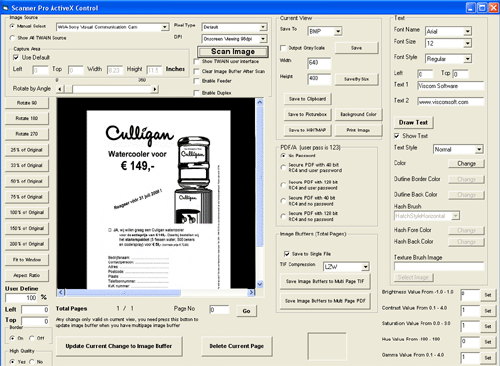The height and width of the screenshot is (366, 500).
Task: Select High Quality No option
Action: [x=32, y=362]
